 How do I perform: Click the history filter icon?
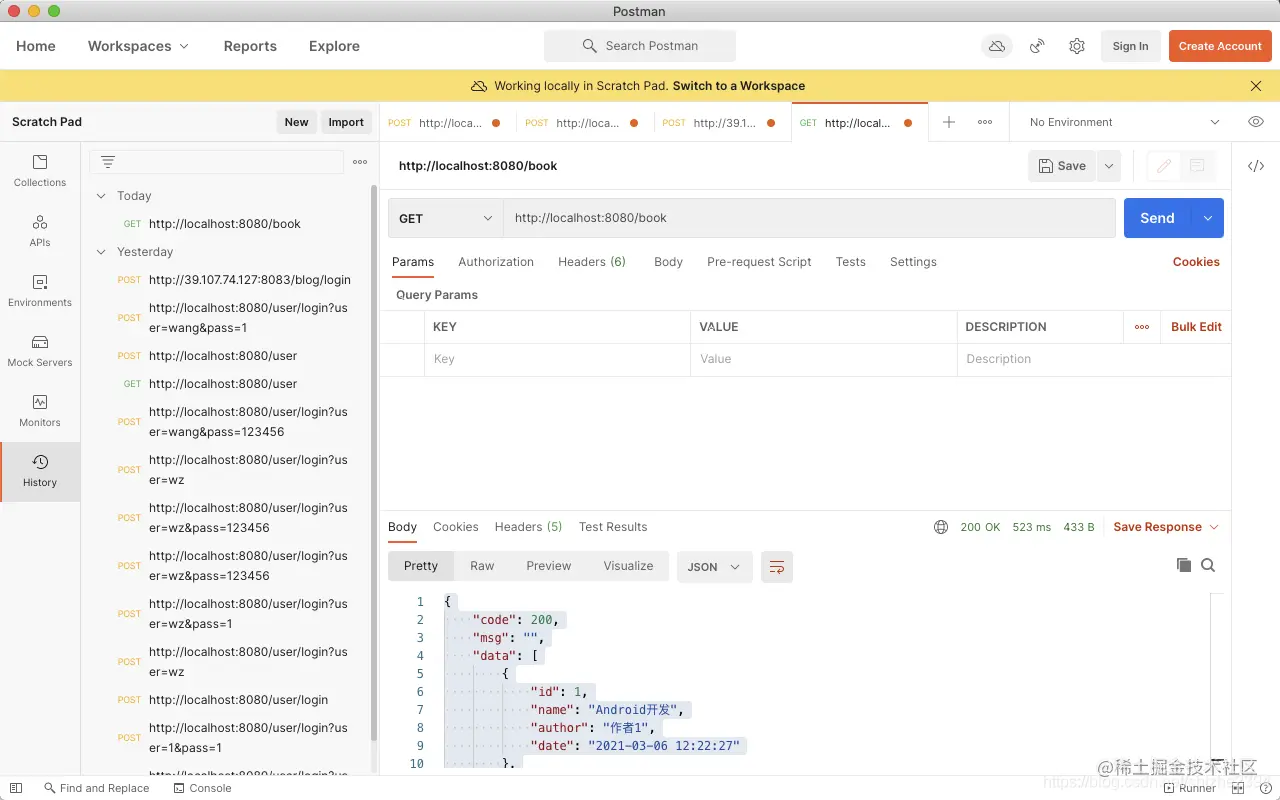pyautogui.click(x=108, y=162)
